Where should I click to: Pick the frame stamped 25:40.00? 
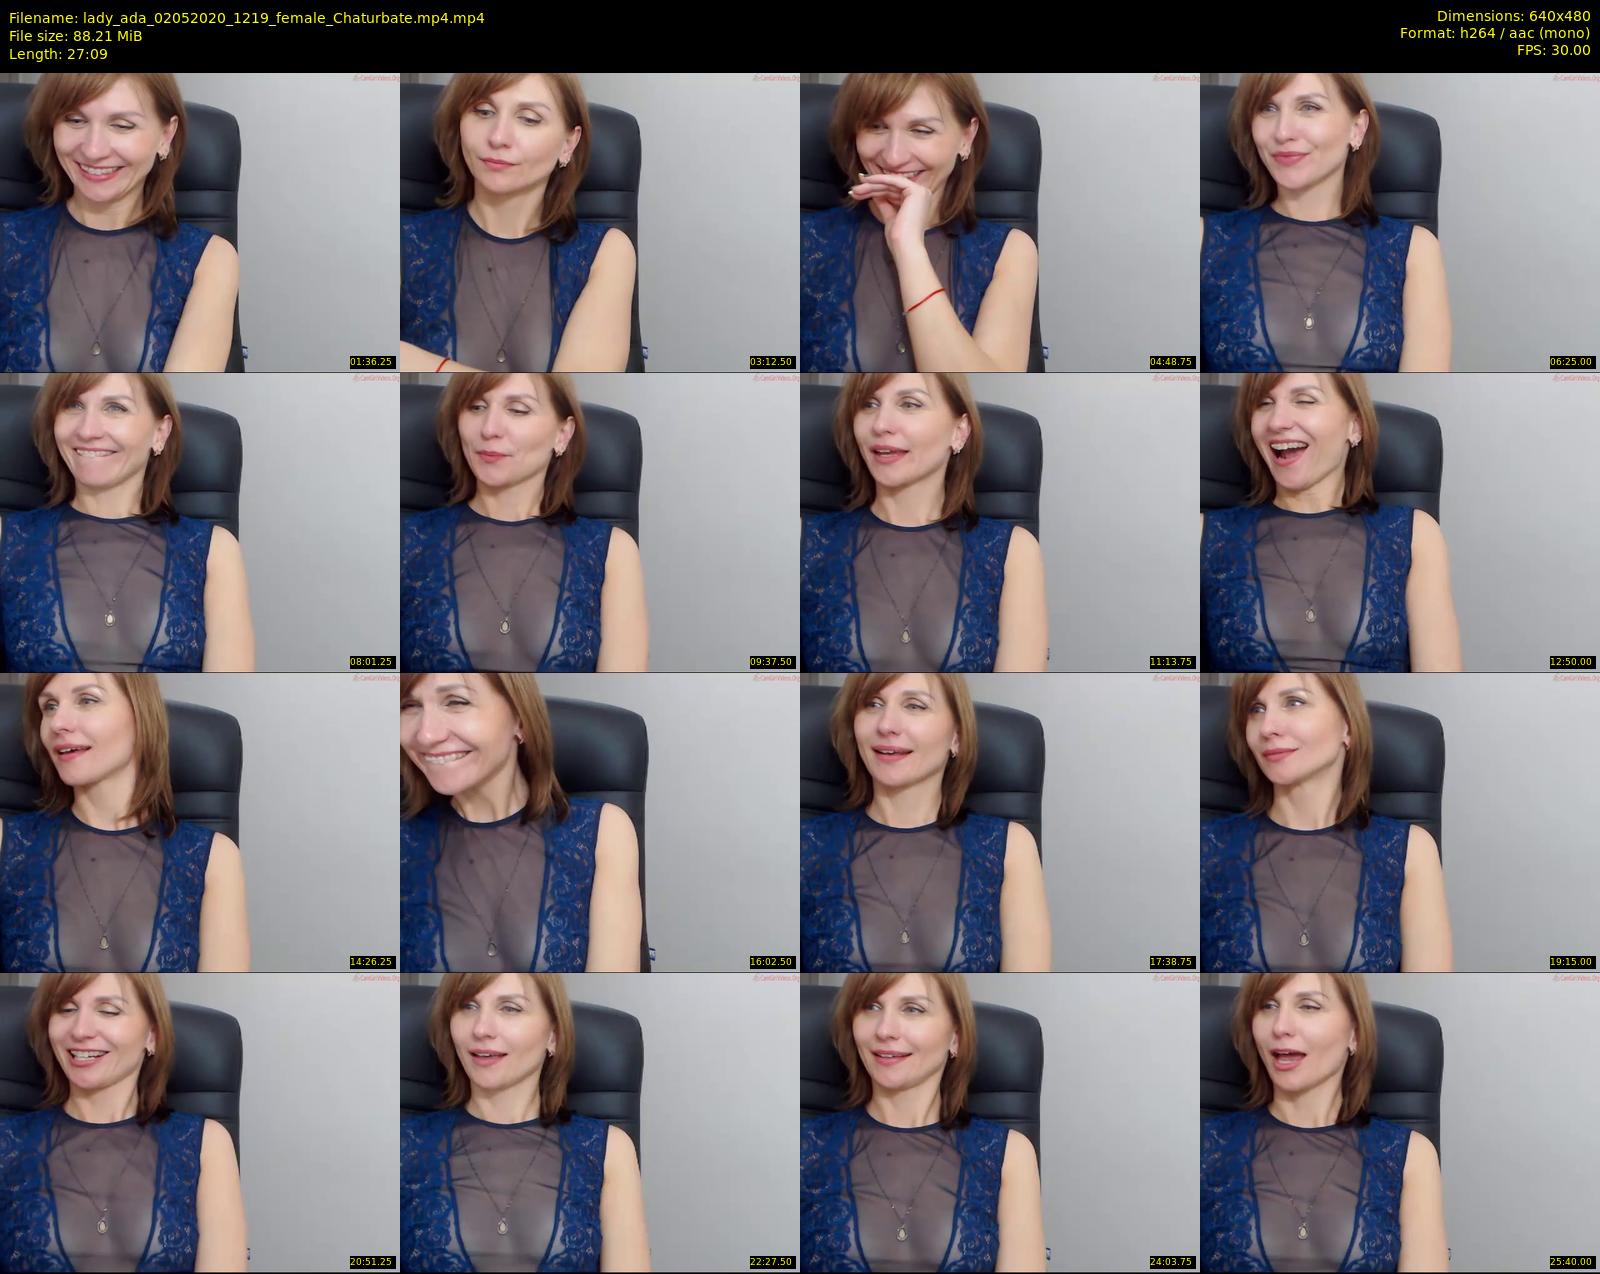1400,1122
